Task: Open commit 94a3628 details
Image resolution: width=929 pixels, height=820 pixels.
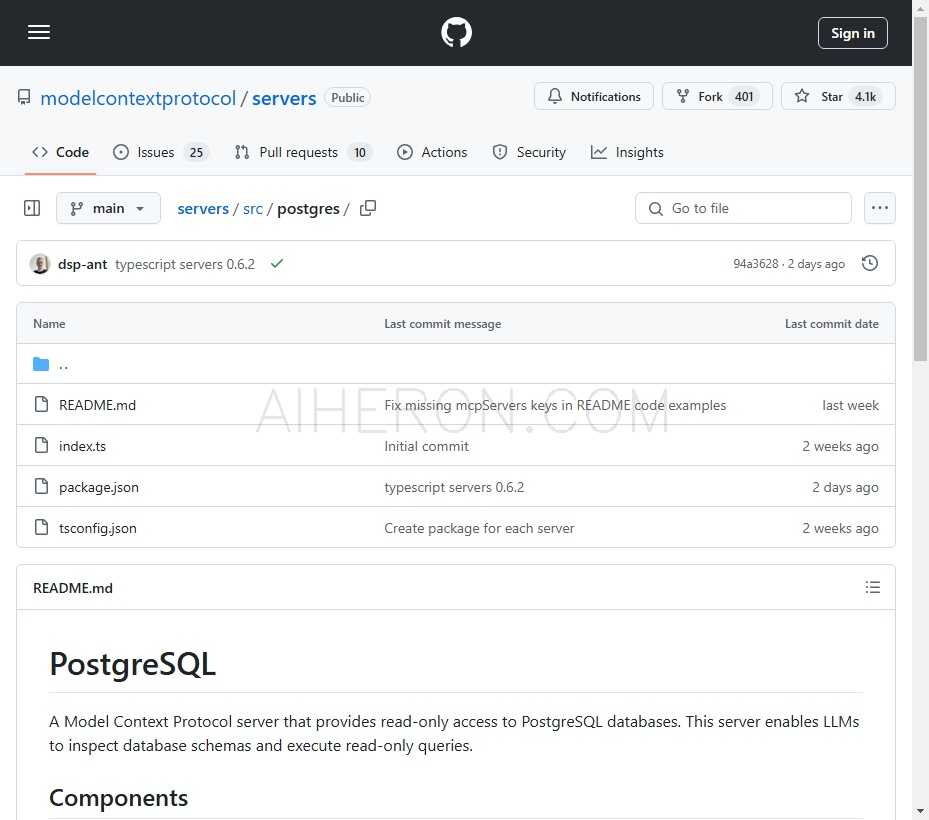Action: [756, 263]
